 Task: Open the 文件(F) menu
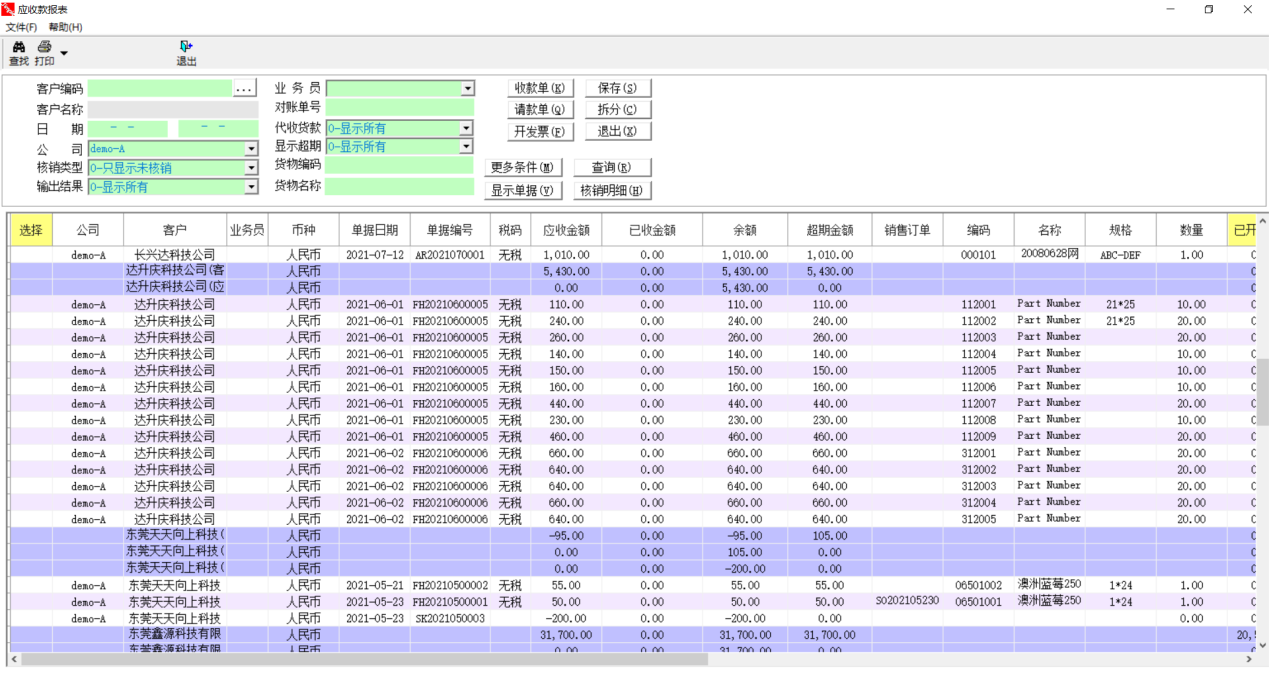(x=21, y=27)
